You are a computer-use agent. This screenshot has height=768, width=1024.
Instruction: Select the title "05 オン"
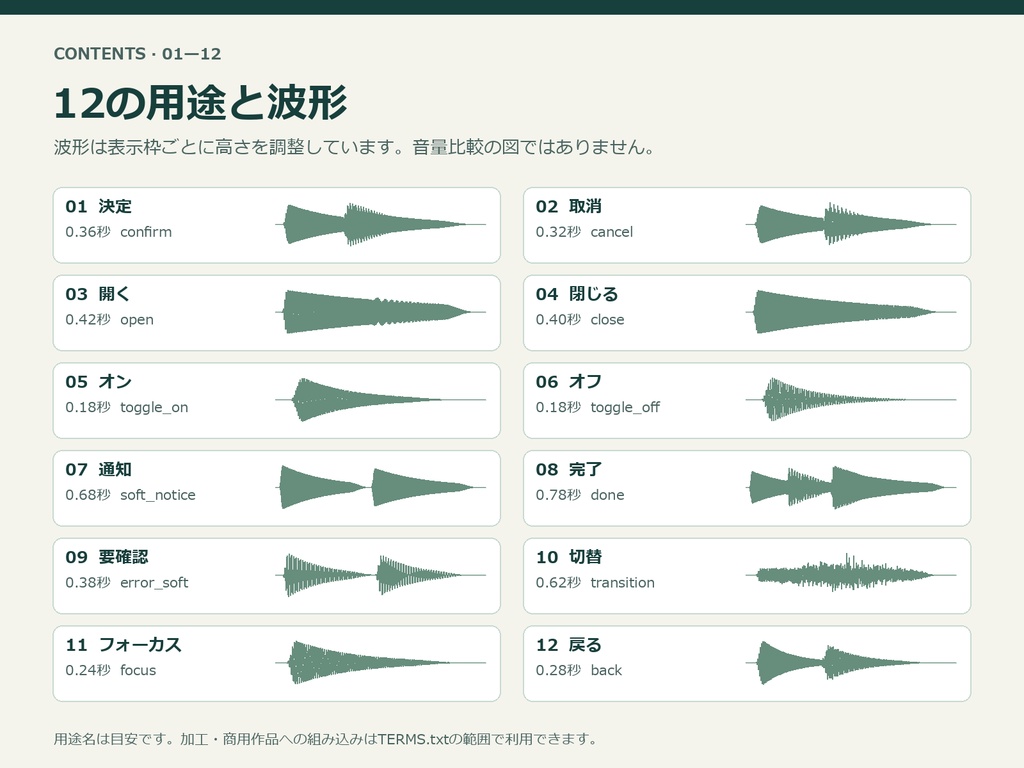pyautogui.click(x=99, y=381)
